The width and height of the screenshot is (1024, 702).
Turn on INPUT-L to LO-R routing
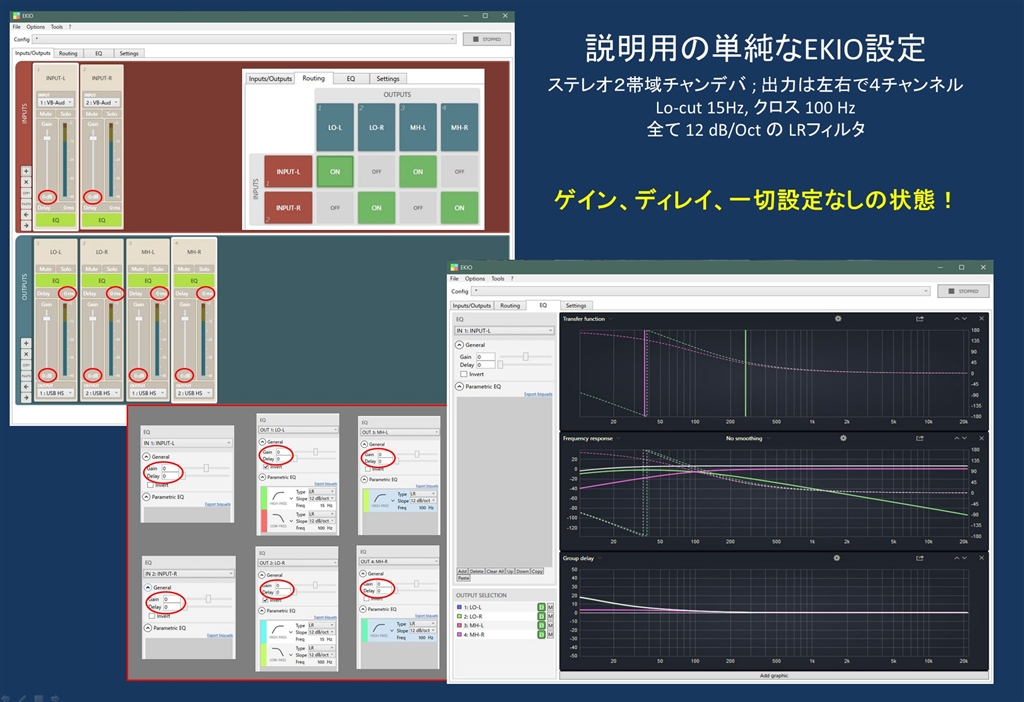click(x=376, y=172)
